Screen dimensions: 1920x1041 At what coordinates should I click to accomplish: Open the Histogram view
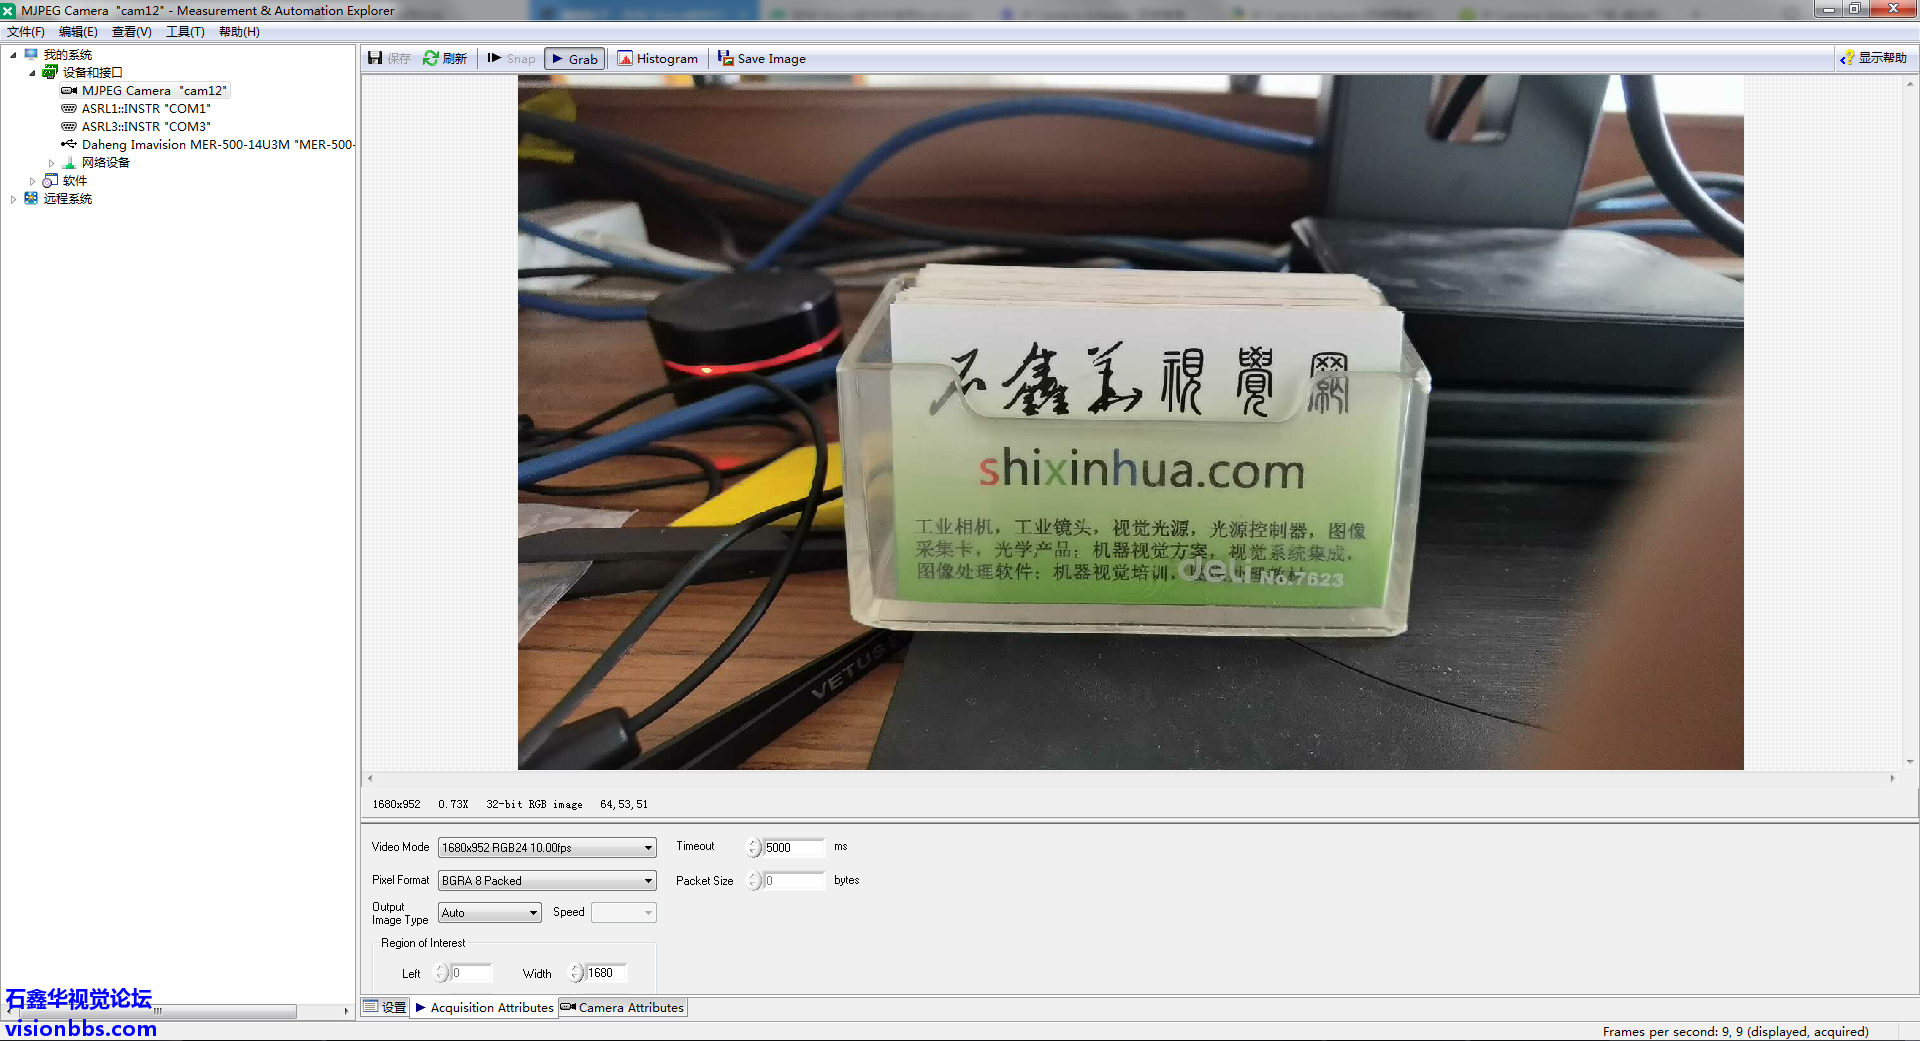[x=657, y=58]
